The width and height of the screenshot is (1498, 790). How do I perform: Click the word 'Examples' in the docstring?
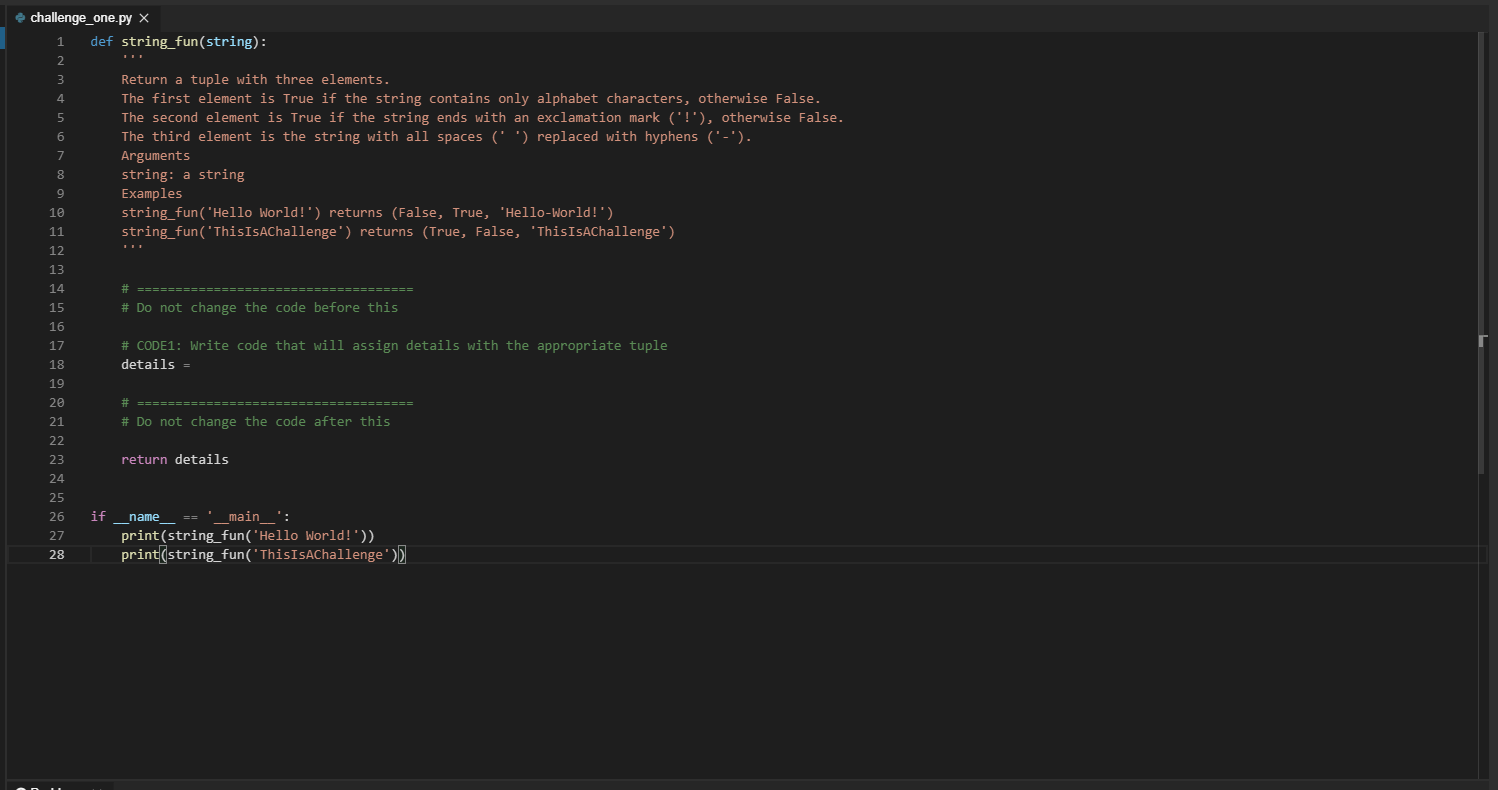[152, 194]
